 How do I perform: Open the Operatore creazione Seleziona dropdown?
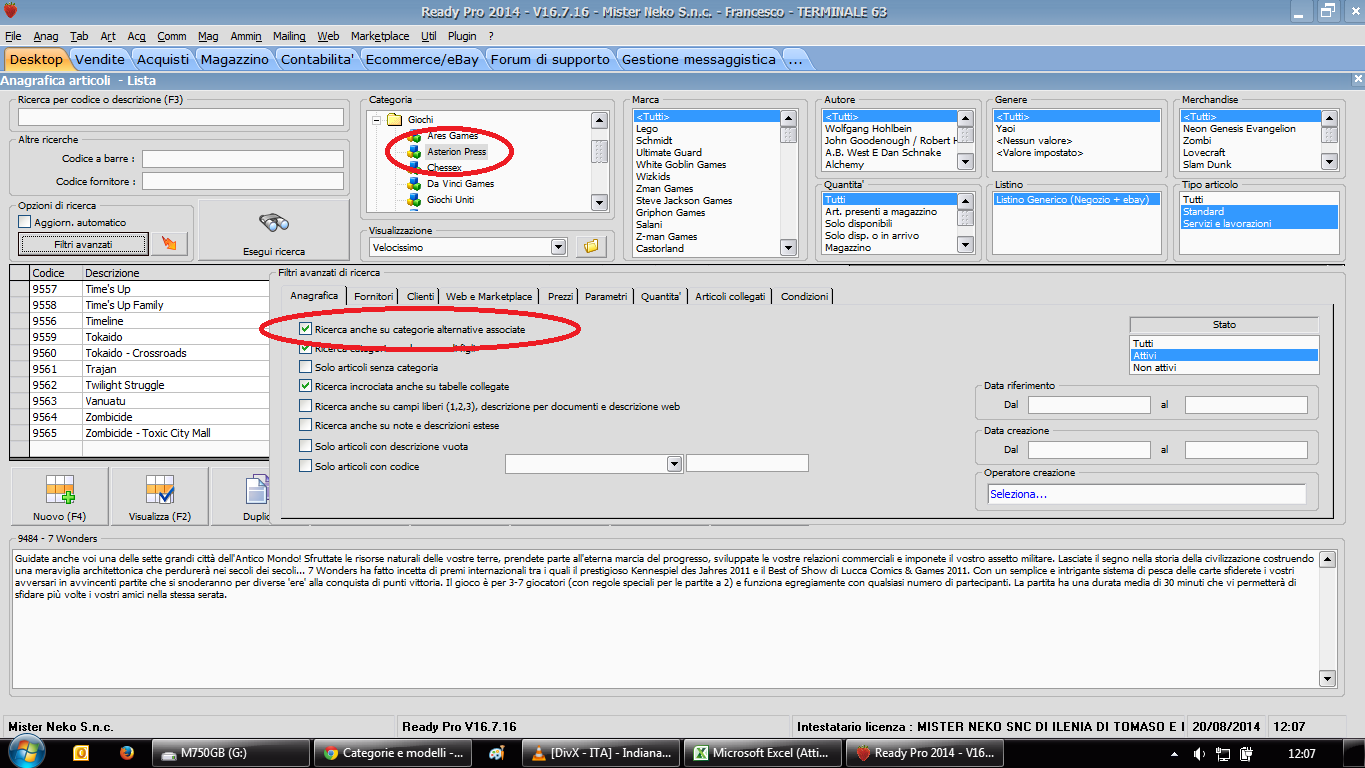(x=1146, y=494)
